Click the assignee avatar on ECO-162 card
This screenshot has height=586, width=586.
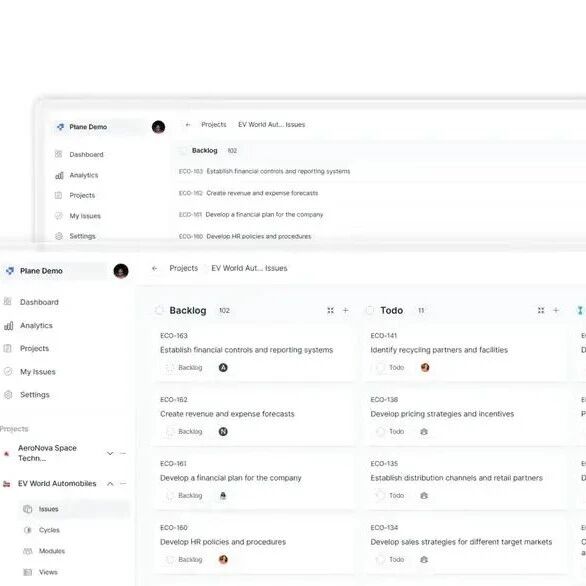(x=223, y=432)
